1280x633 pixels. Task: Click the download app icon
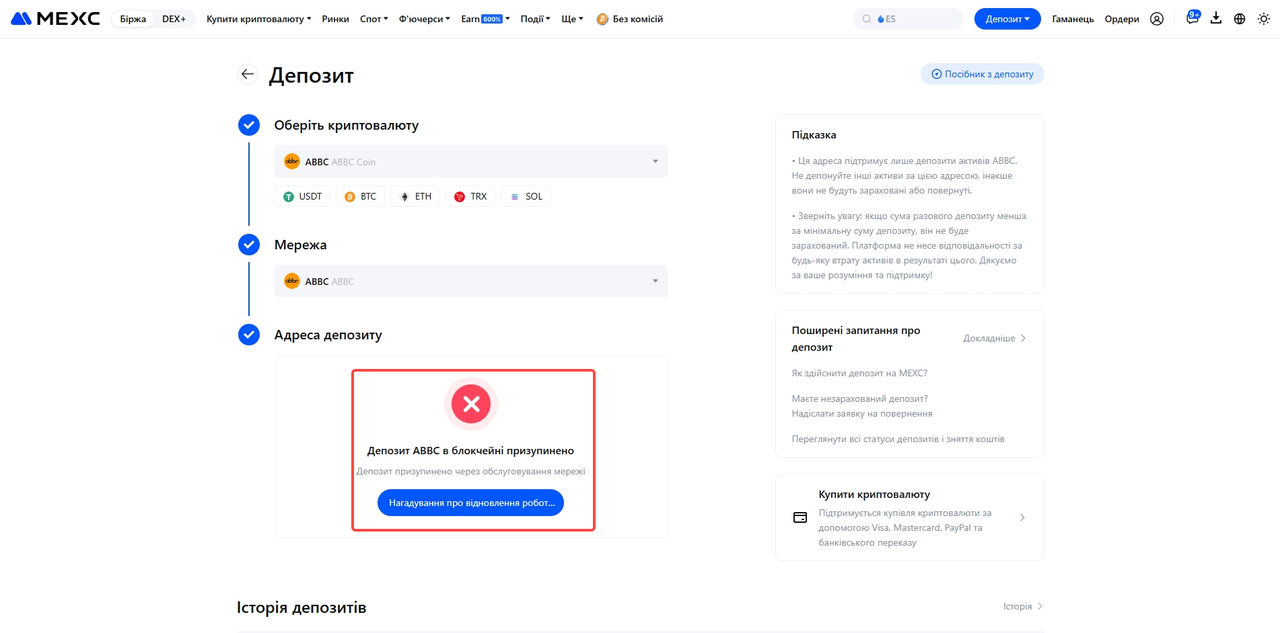(1216, 18)
